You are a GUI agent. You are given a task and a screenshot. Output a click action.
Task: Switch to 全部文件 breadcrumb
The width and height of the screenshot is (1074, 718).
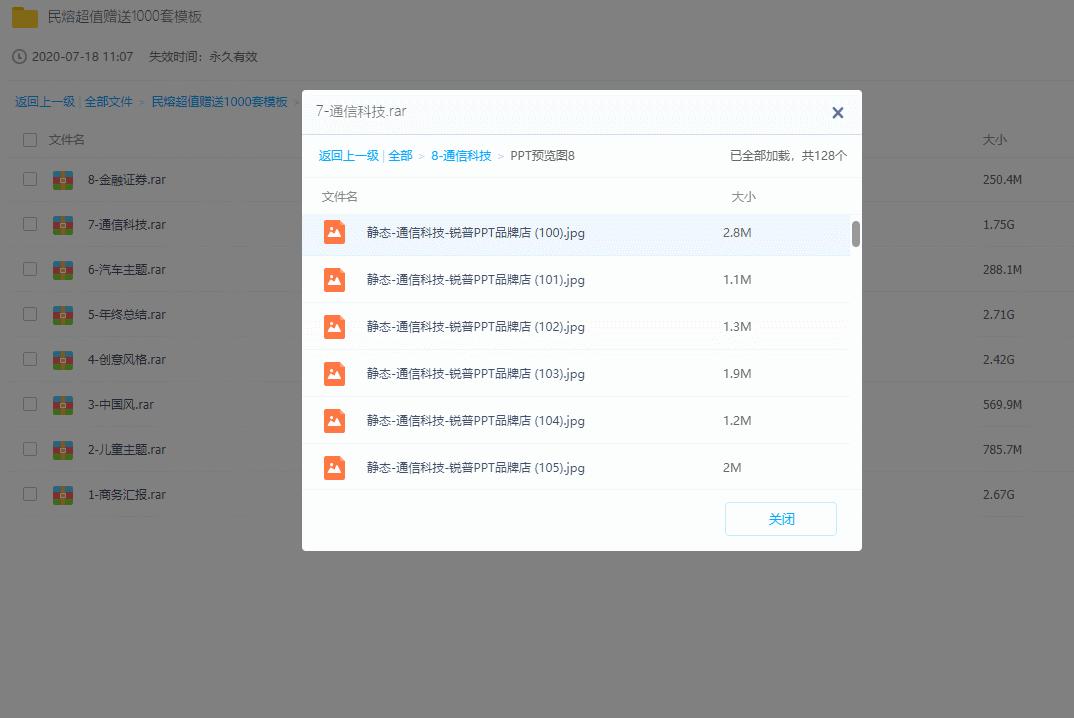[x=110, y=101]
